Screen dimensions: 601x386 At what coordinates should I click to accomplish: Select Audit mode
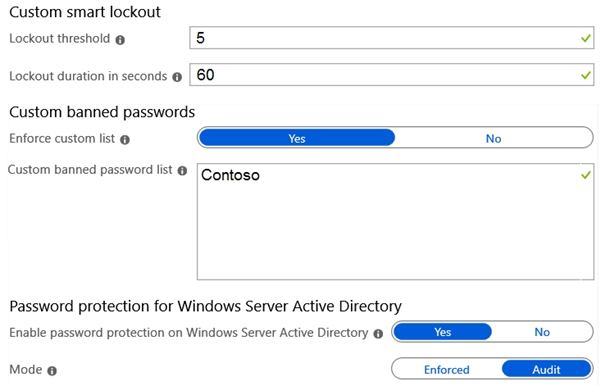point(546,369)
